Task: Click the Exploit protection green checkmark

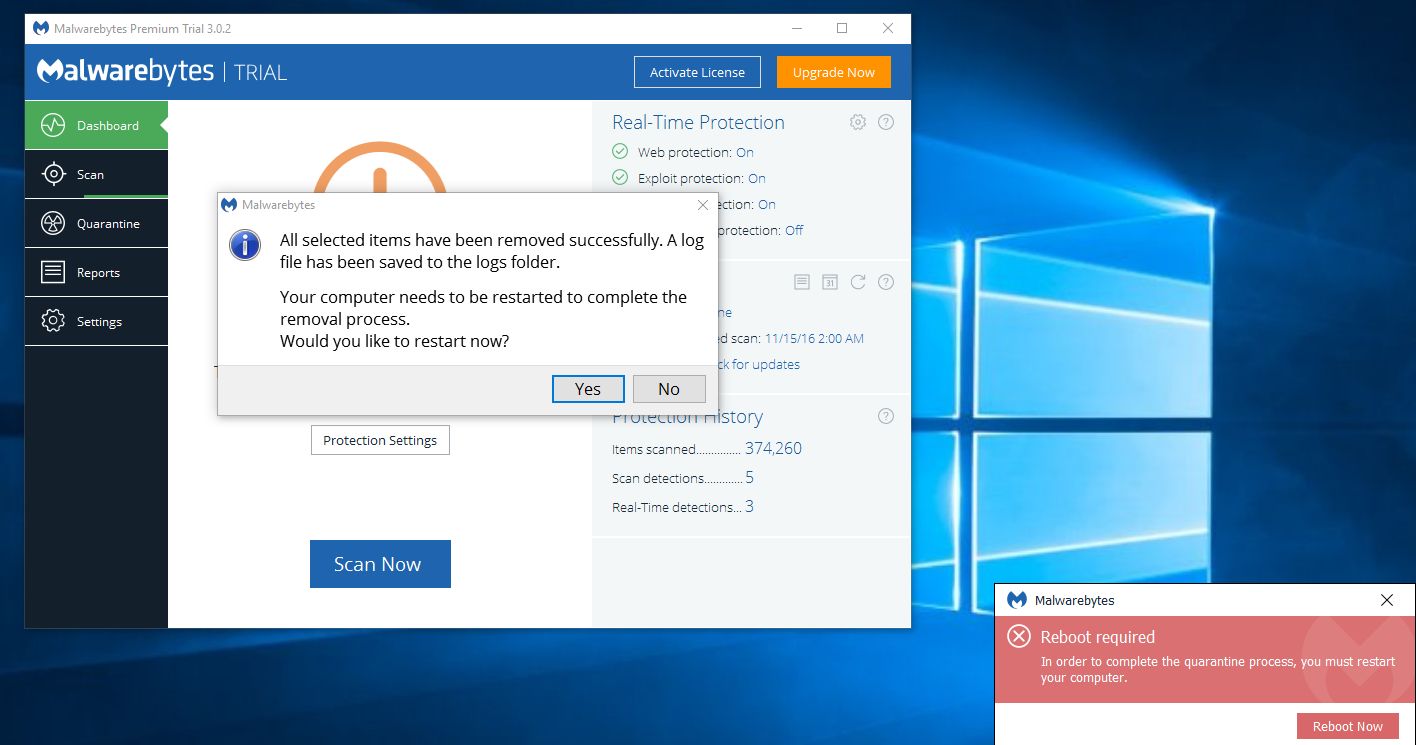Action: [x=620, y=178]
